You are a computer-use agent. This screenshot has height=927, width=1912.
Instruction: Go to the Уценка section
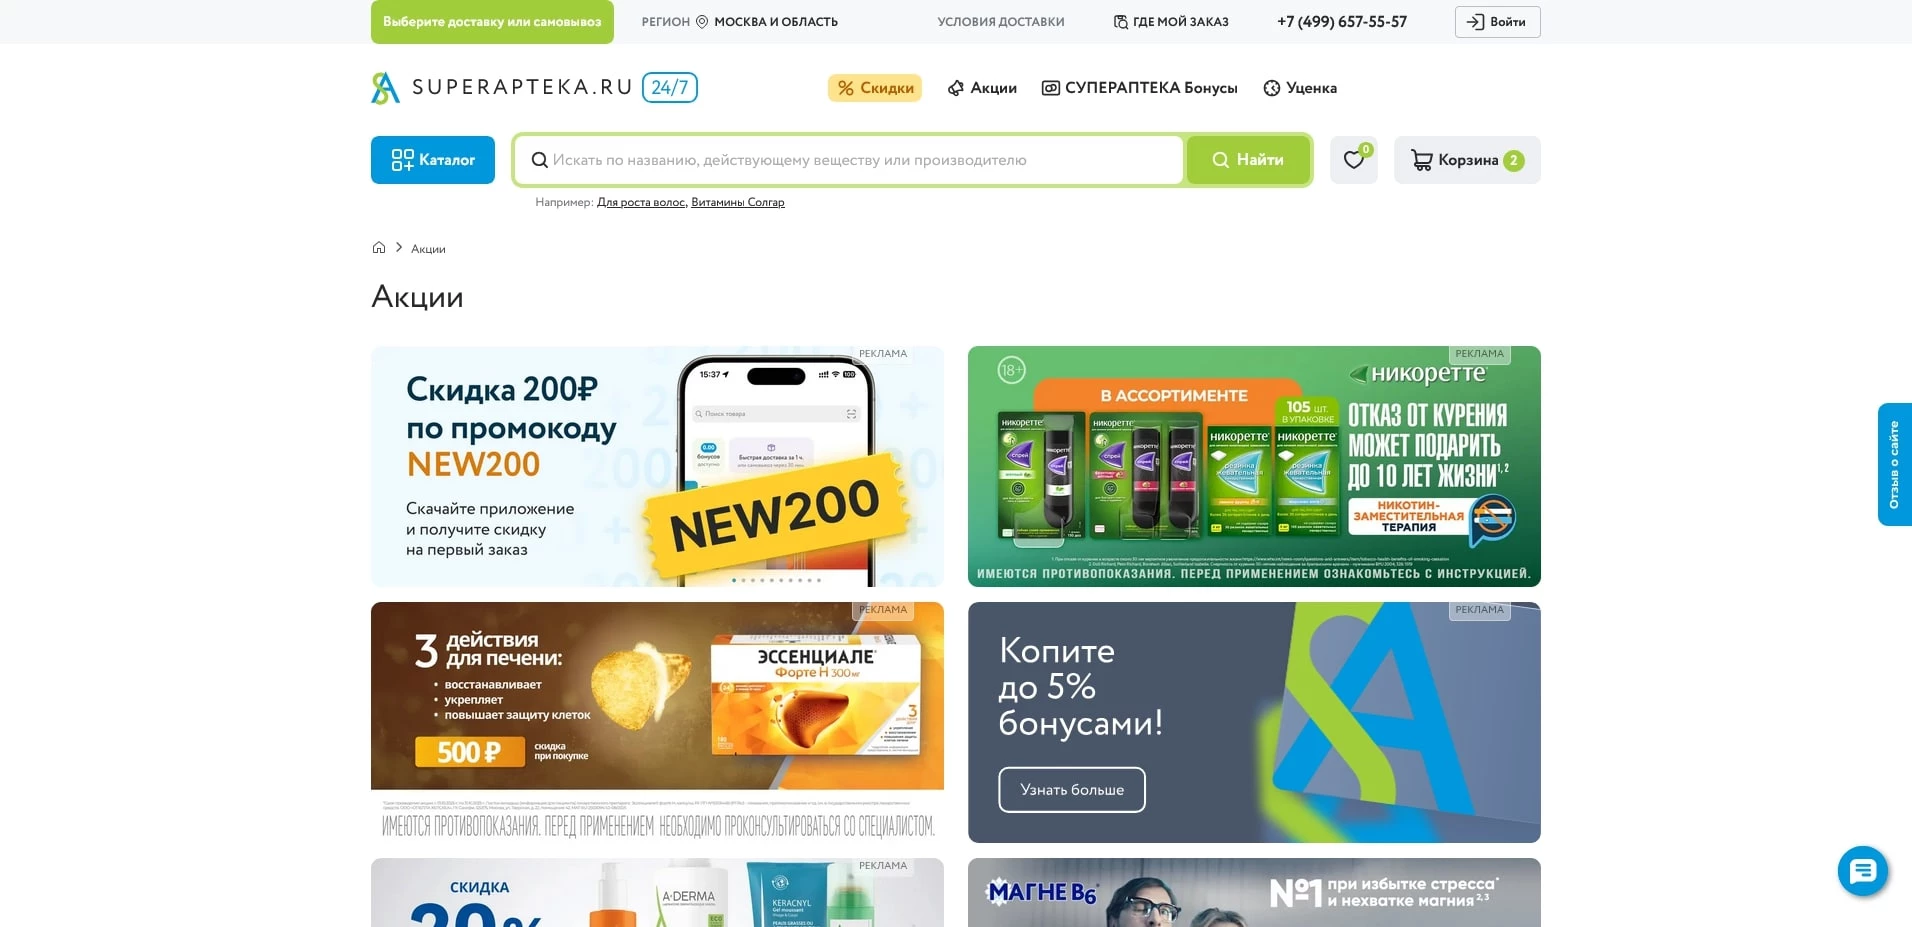click(1300, 88)
